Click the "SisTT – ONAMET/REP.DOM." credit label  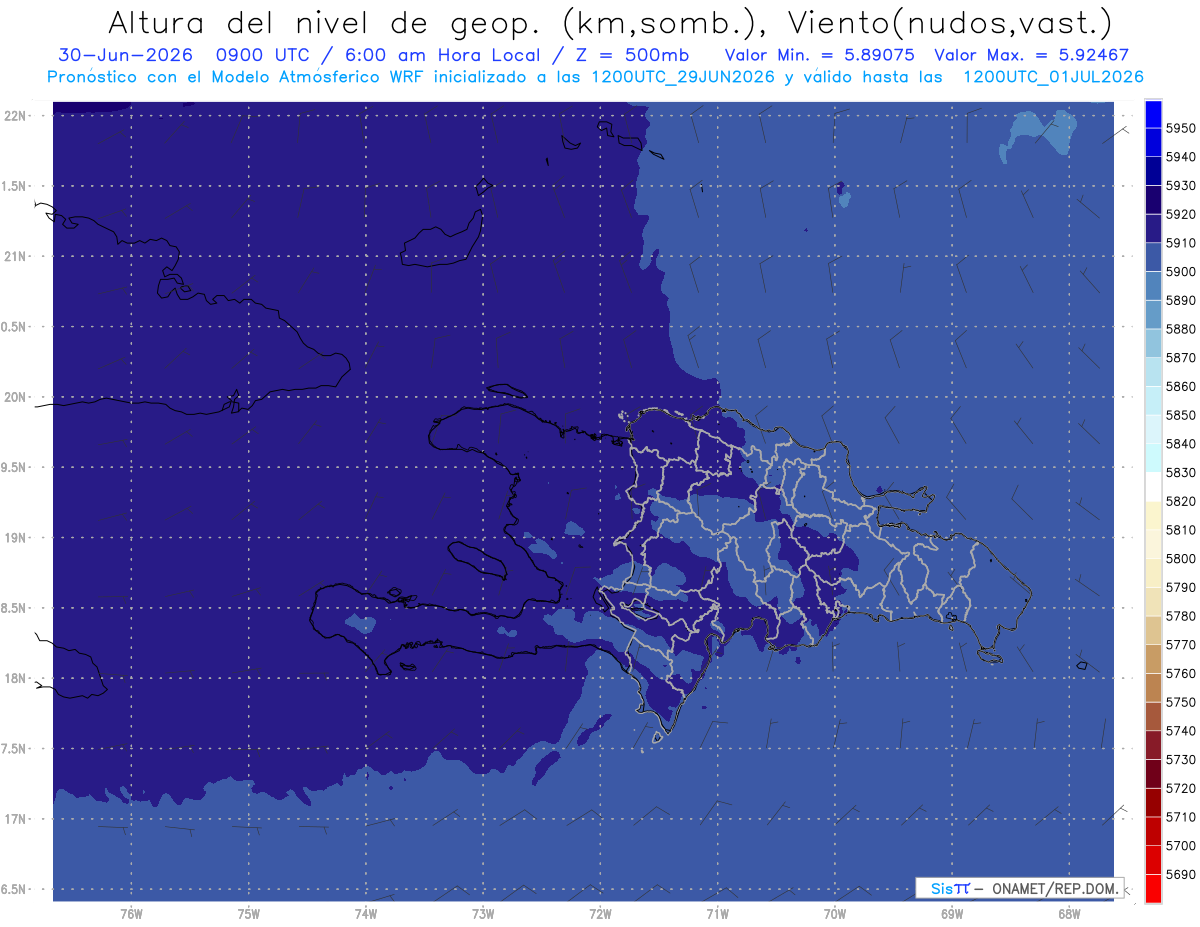1020,888
